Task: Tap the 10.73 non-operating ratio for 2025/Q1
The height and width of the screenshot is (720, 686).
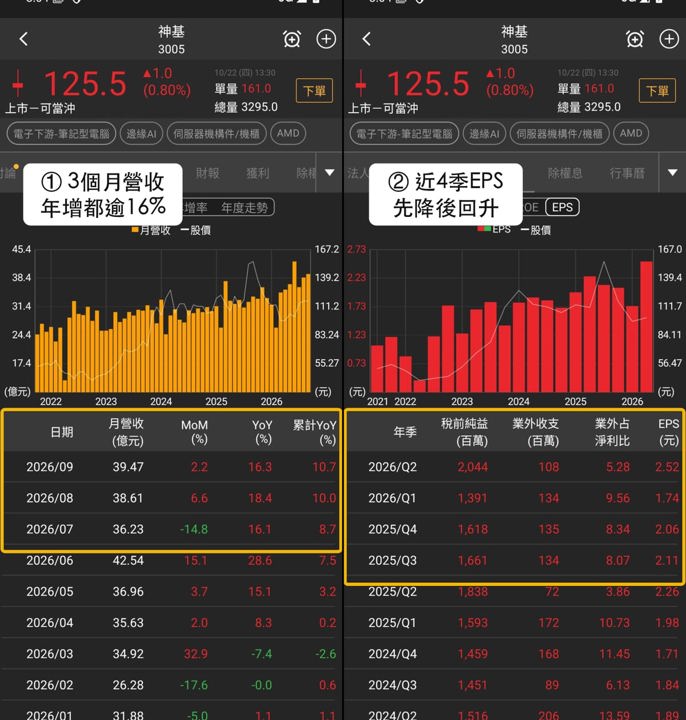Action: (614, 623)
